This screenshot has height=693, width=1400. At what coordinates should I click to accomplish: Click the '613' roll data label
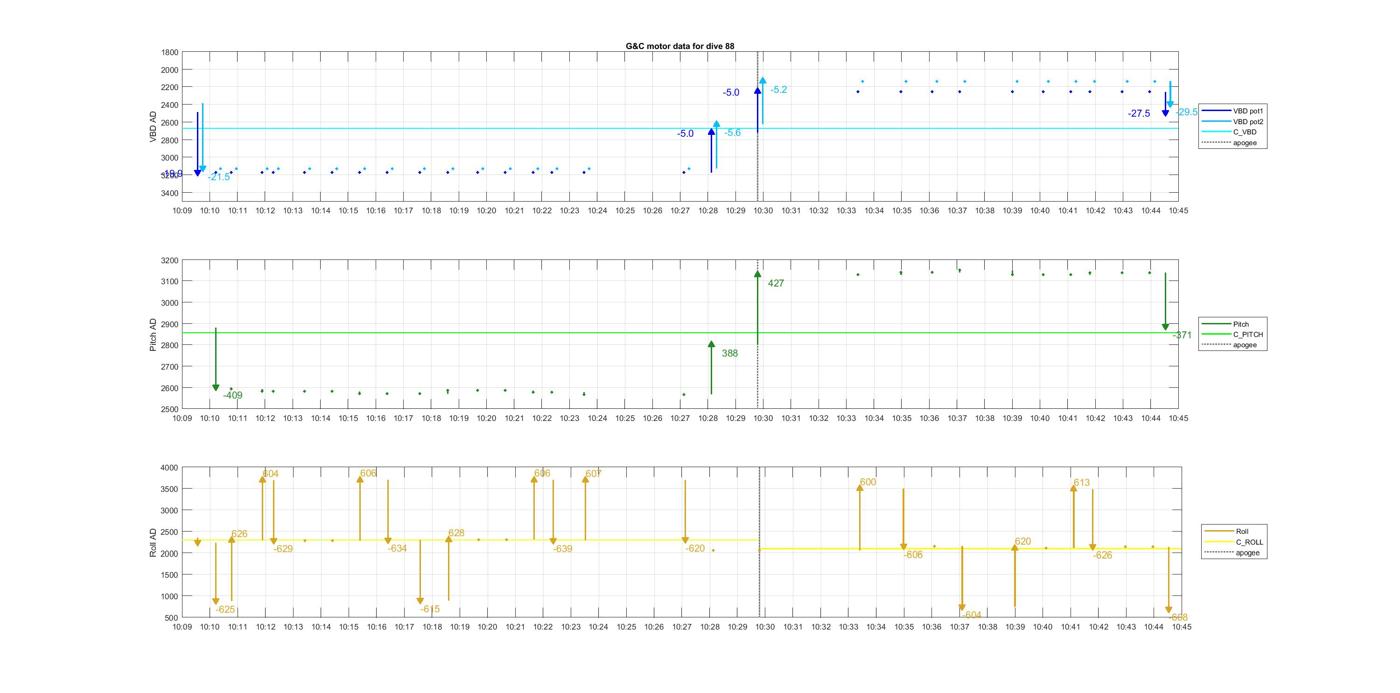[x=1081, y=482]
